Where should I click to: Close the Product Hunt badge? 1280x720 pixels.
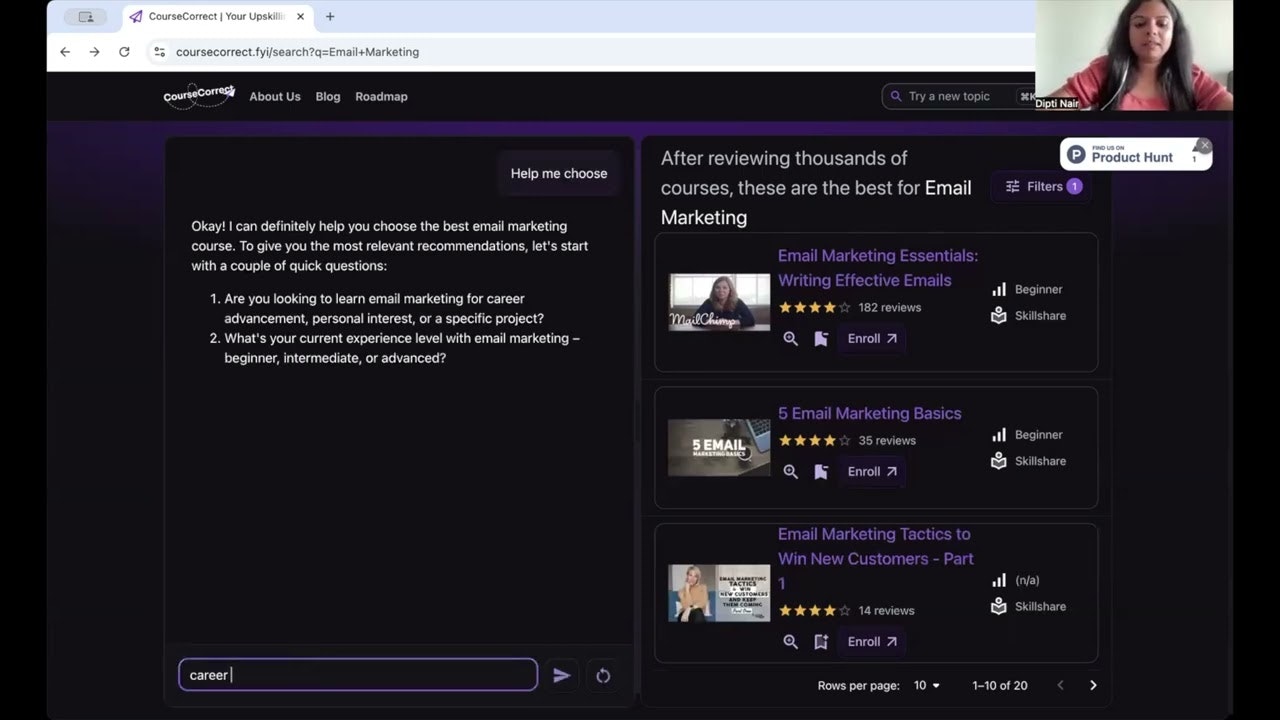coord(1204,146)
